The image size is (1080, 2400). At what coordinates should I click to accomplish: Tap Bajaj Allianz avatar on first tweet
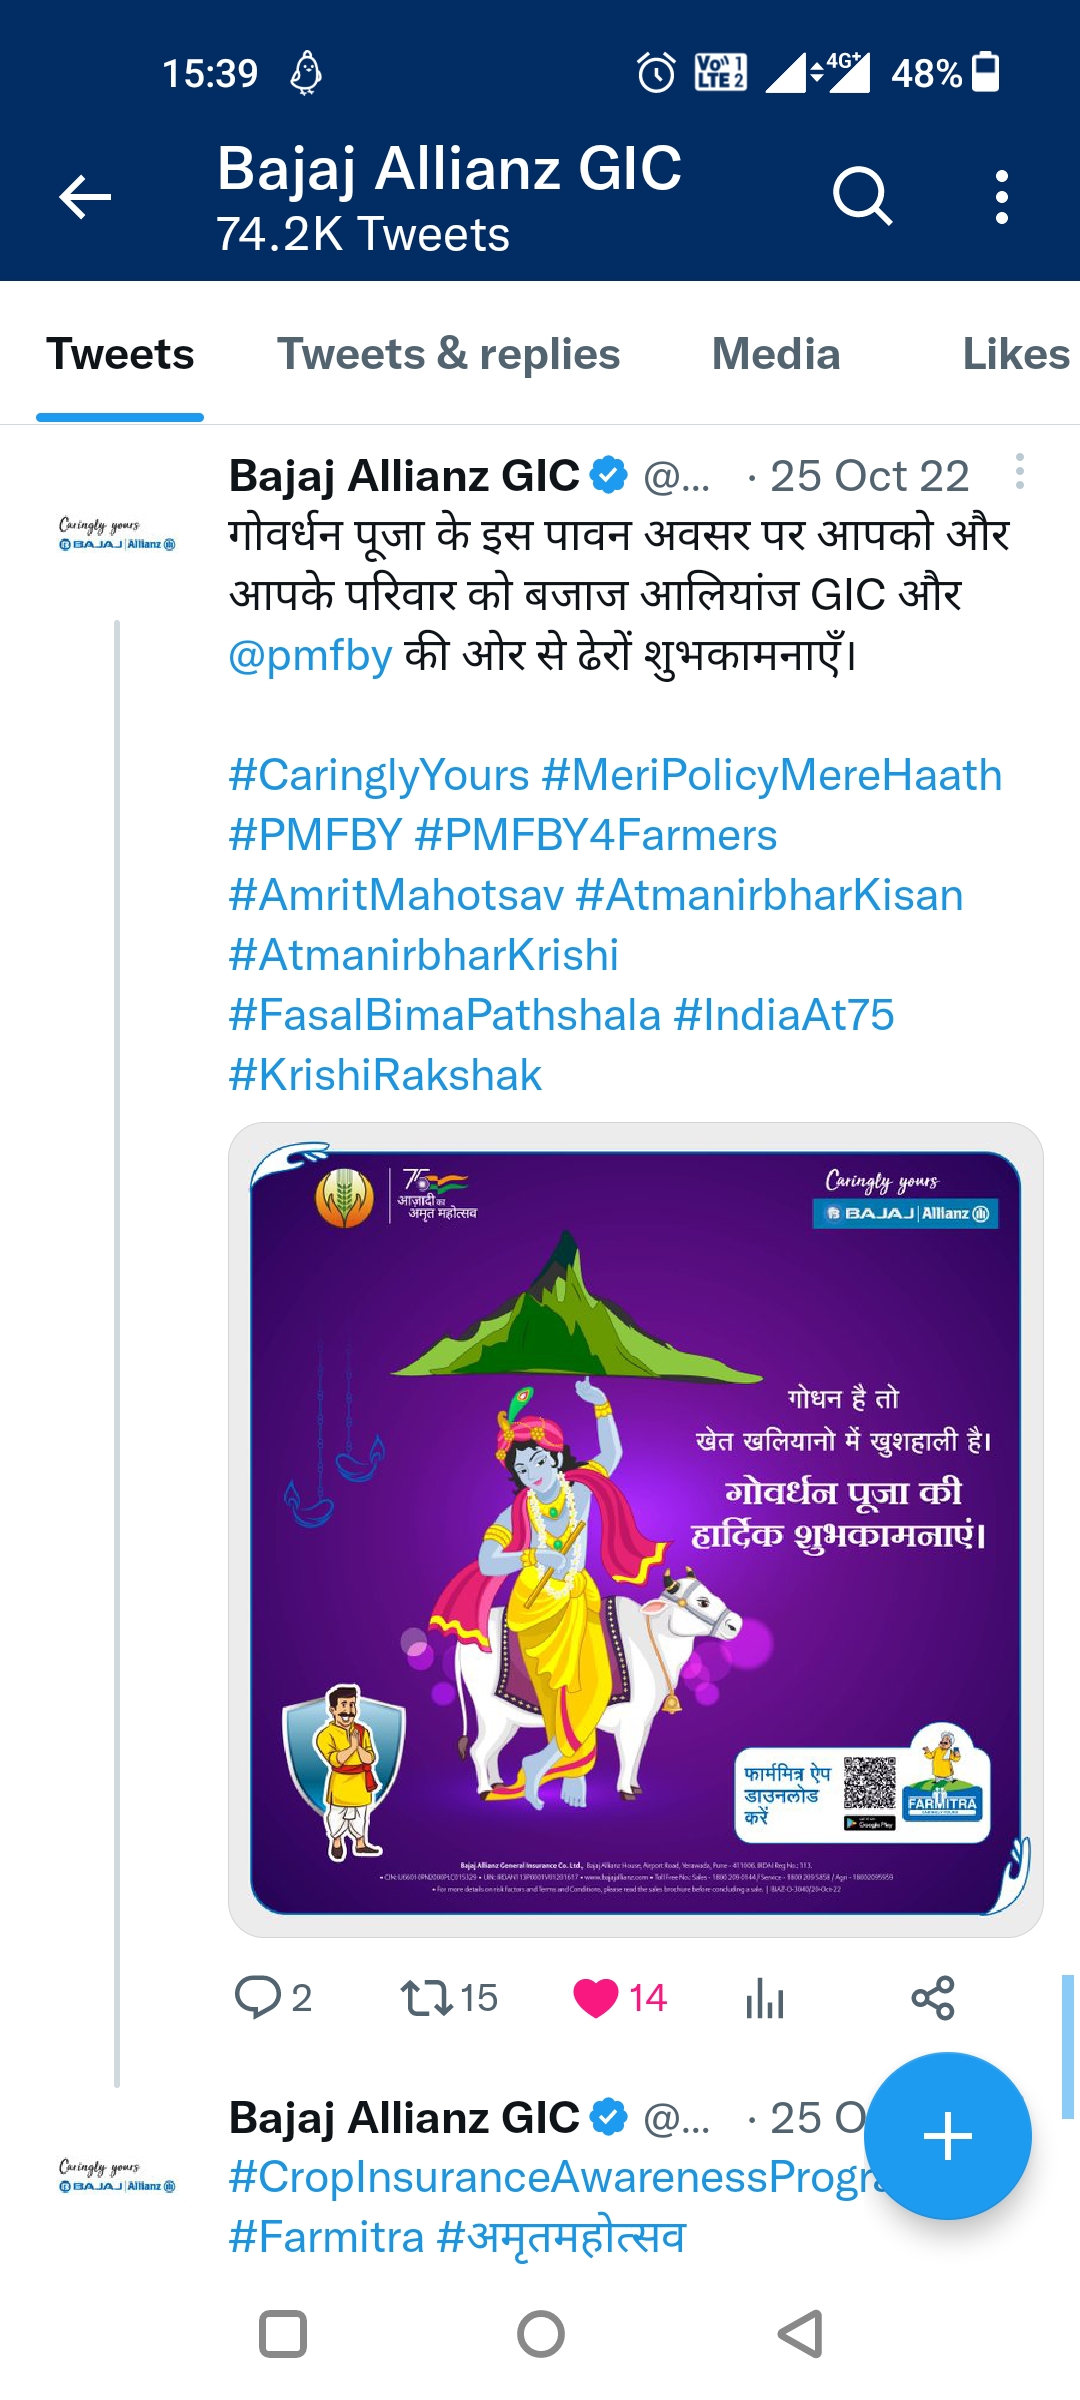tap(117, 534)
